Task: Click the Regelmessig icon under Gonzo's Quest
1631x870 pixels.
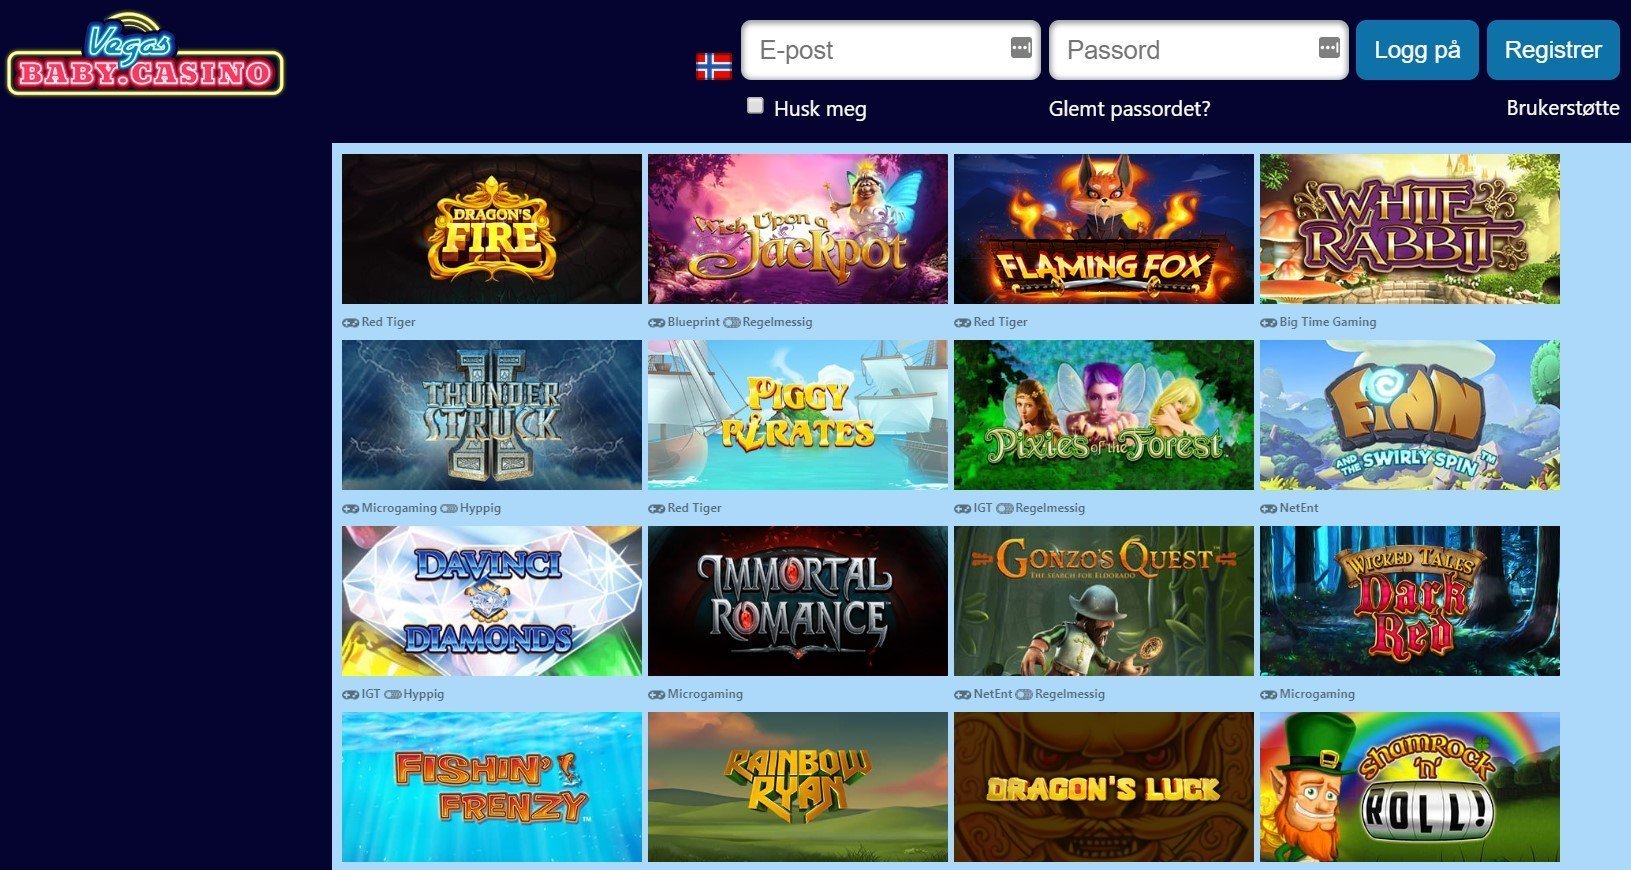Action: pyautogui.click(x=1024, y=694)
